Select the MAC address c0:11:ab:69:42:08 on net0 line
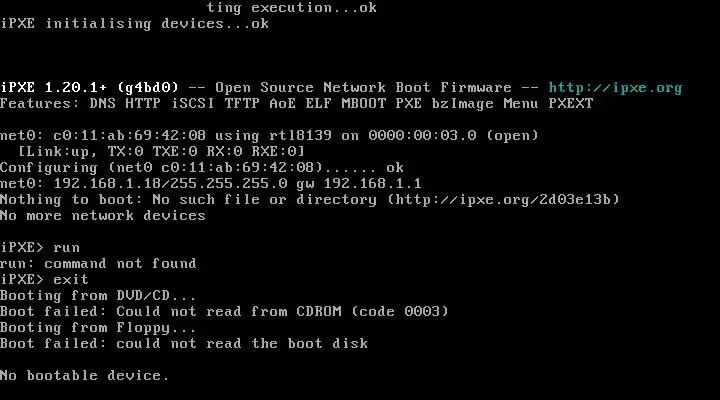 coord(129,135)
